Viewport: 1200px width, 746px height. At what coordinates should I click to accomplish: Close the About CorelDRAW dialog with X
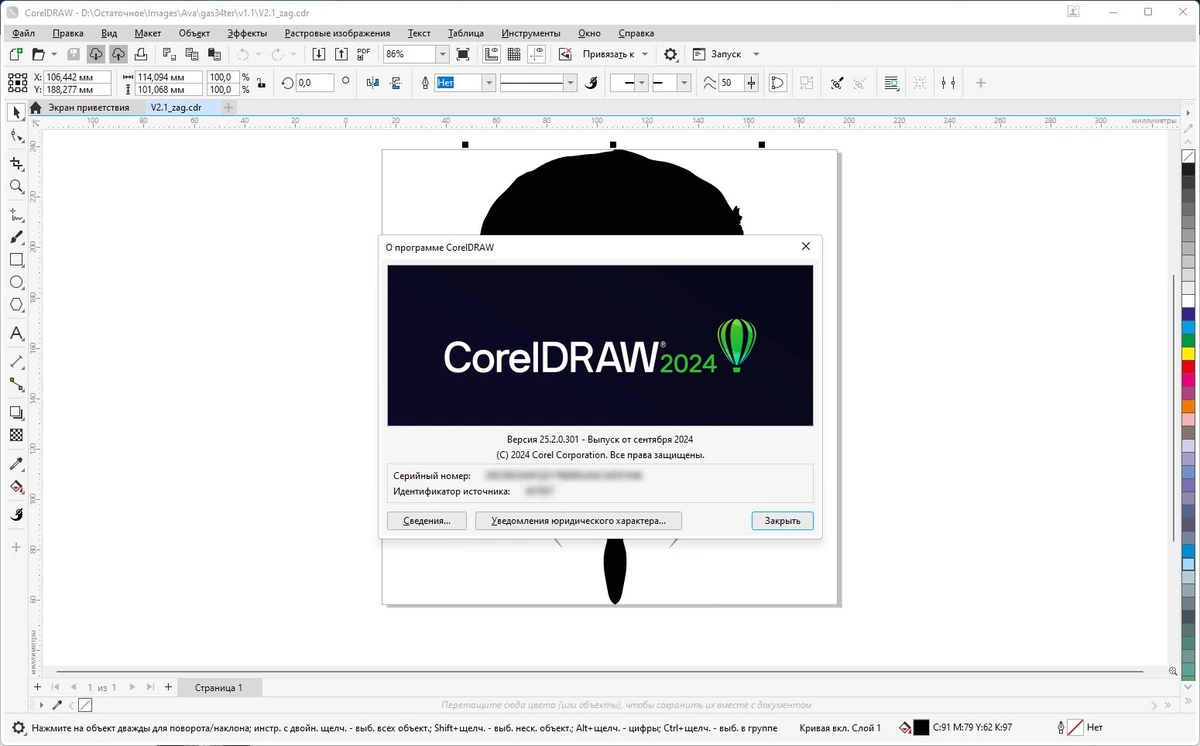pyautogui.click(x=806, y=246)
